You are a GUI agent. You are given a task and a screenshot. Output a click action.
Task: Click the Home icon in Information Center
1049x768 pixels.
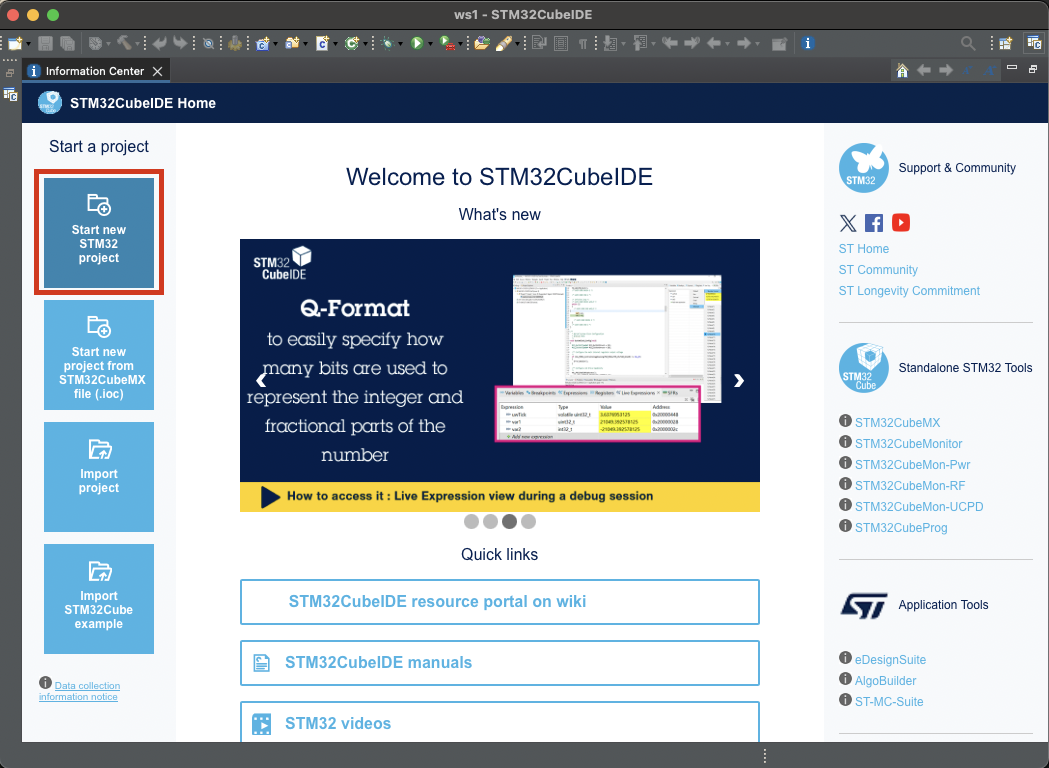tap(902, 70)
